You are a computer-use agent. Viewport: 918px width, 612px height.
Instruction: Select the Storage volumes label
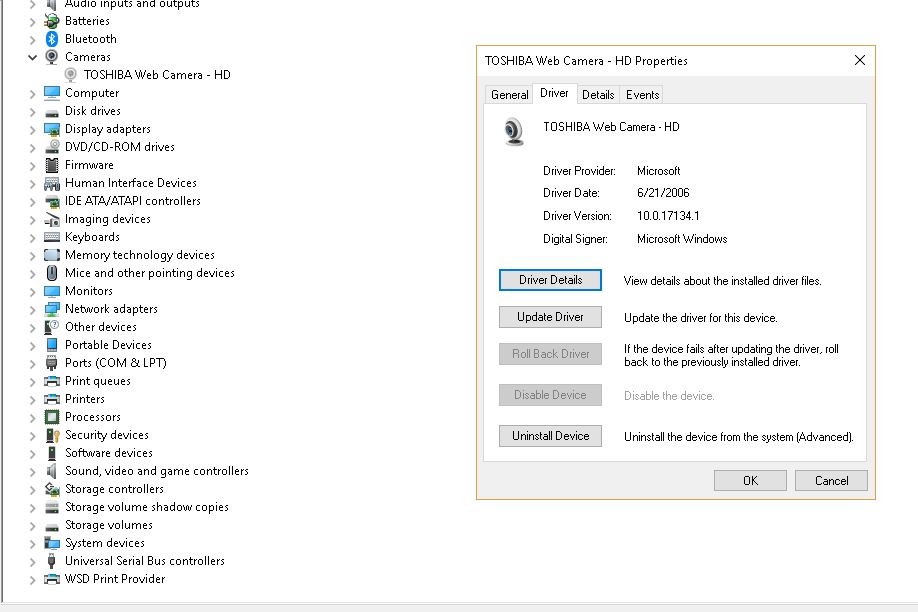click(x=109, y=525)
